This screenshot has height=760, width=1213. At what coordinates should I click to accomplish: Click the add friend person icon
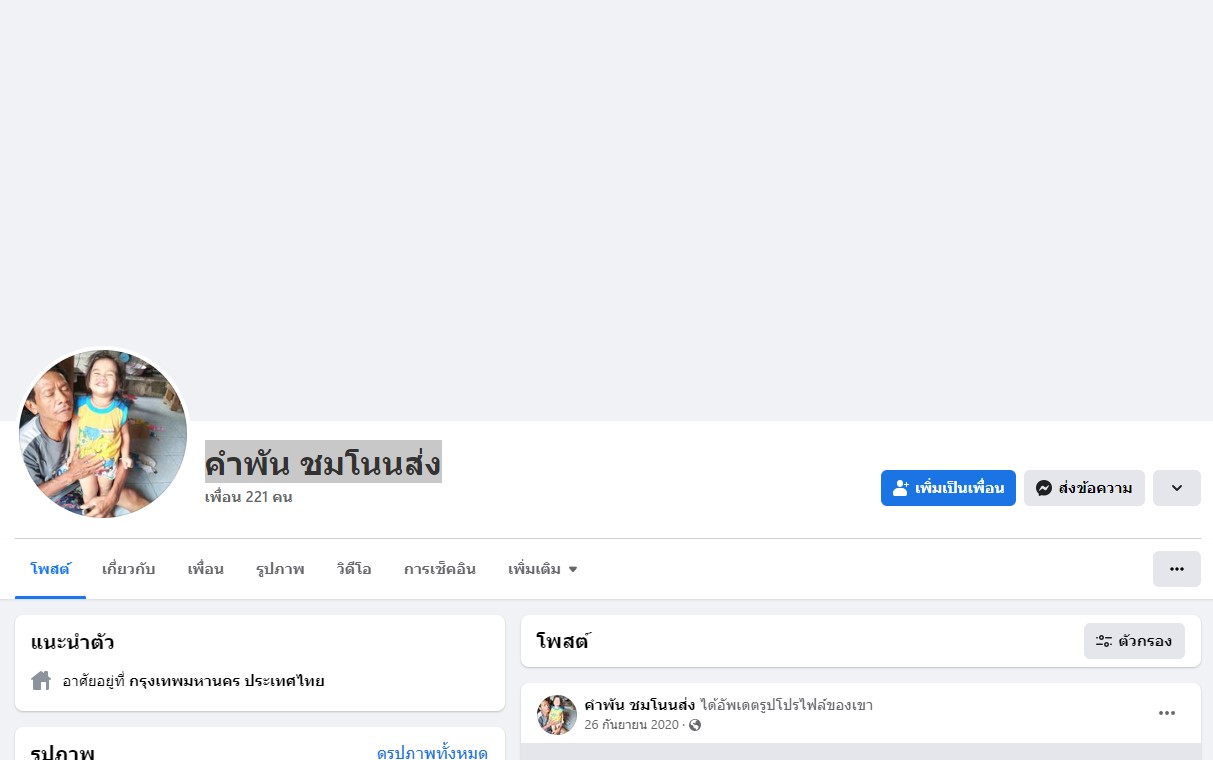(x=900, y=488)
